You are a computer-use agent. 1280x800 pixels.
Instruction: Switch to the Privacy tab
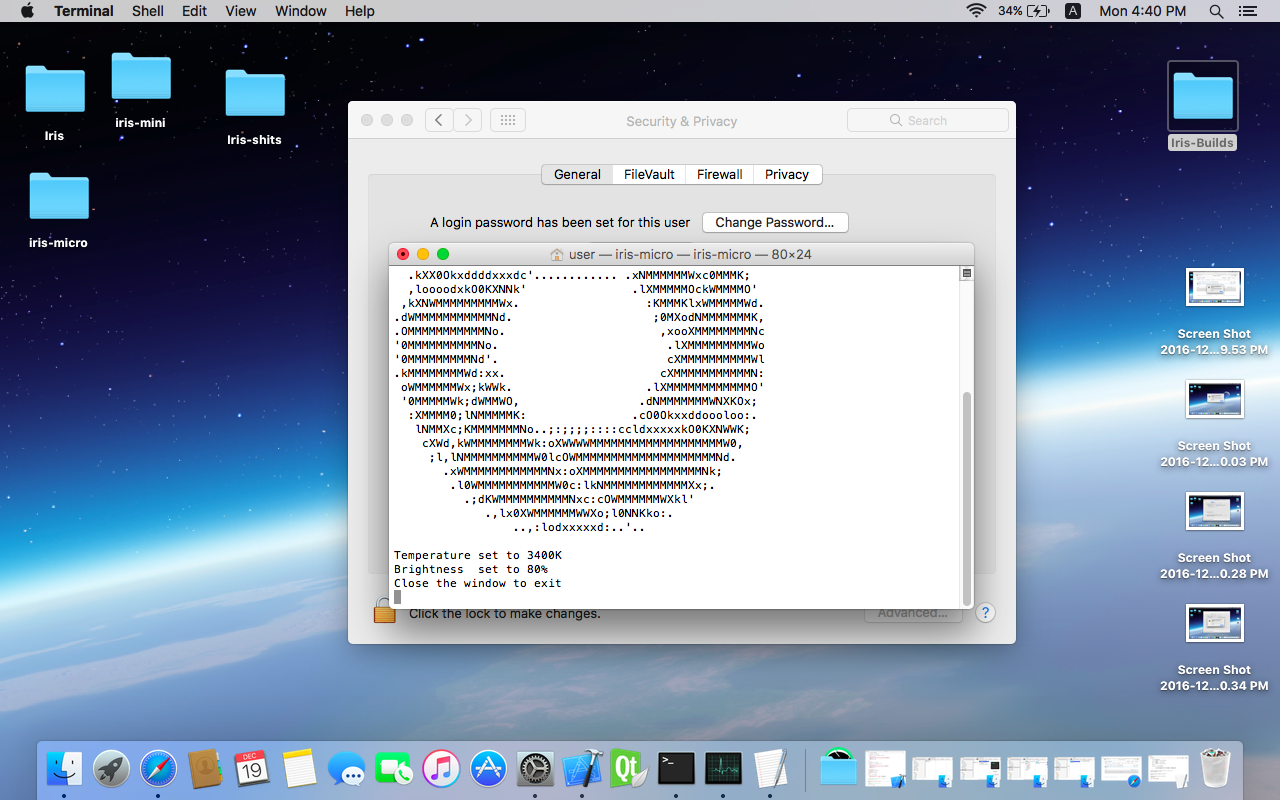[787, 174]
